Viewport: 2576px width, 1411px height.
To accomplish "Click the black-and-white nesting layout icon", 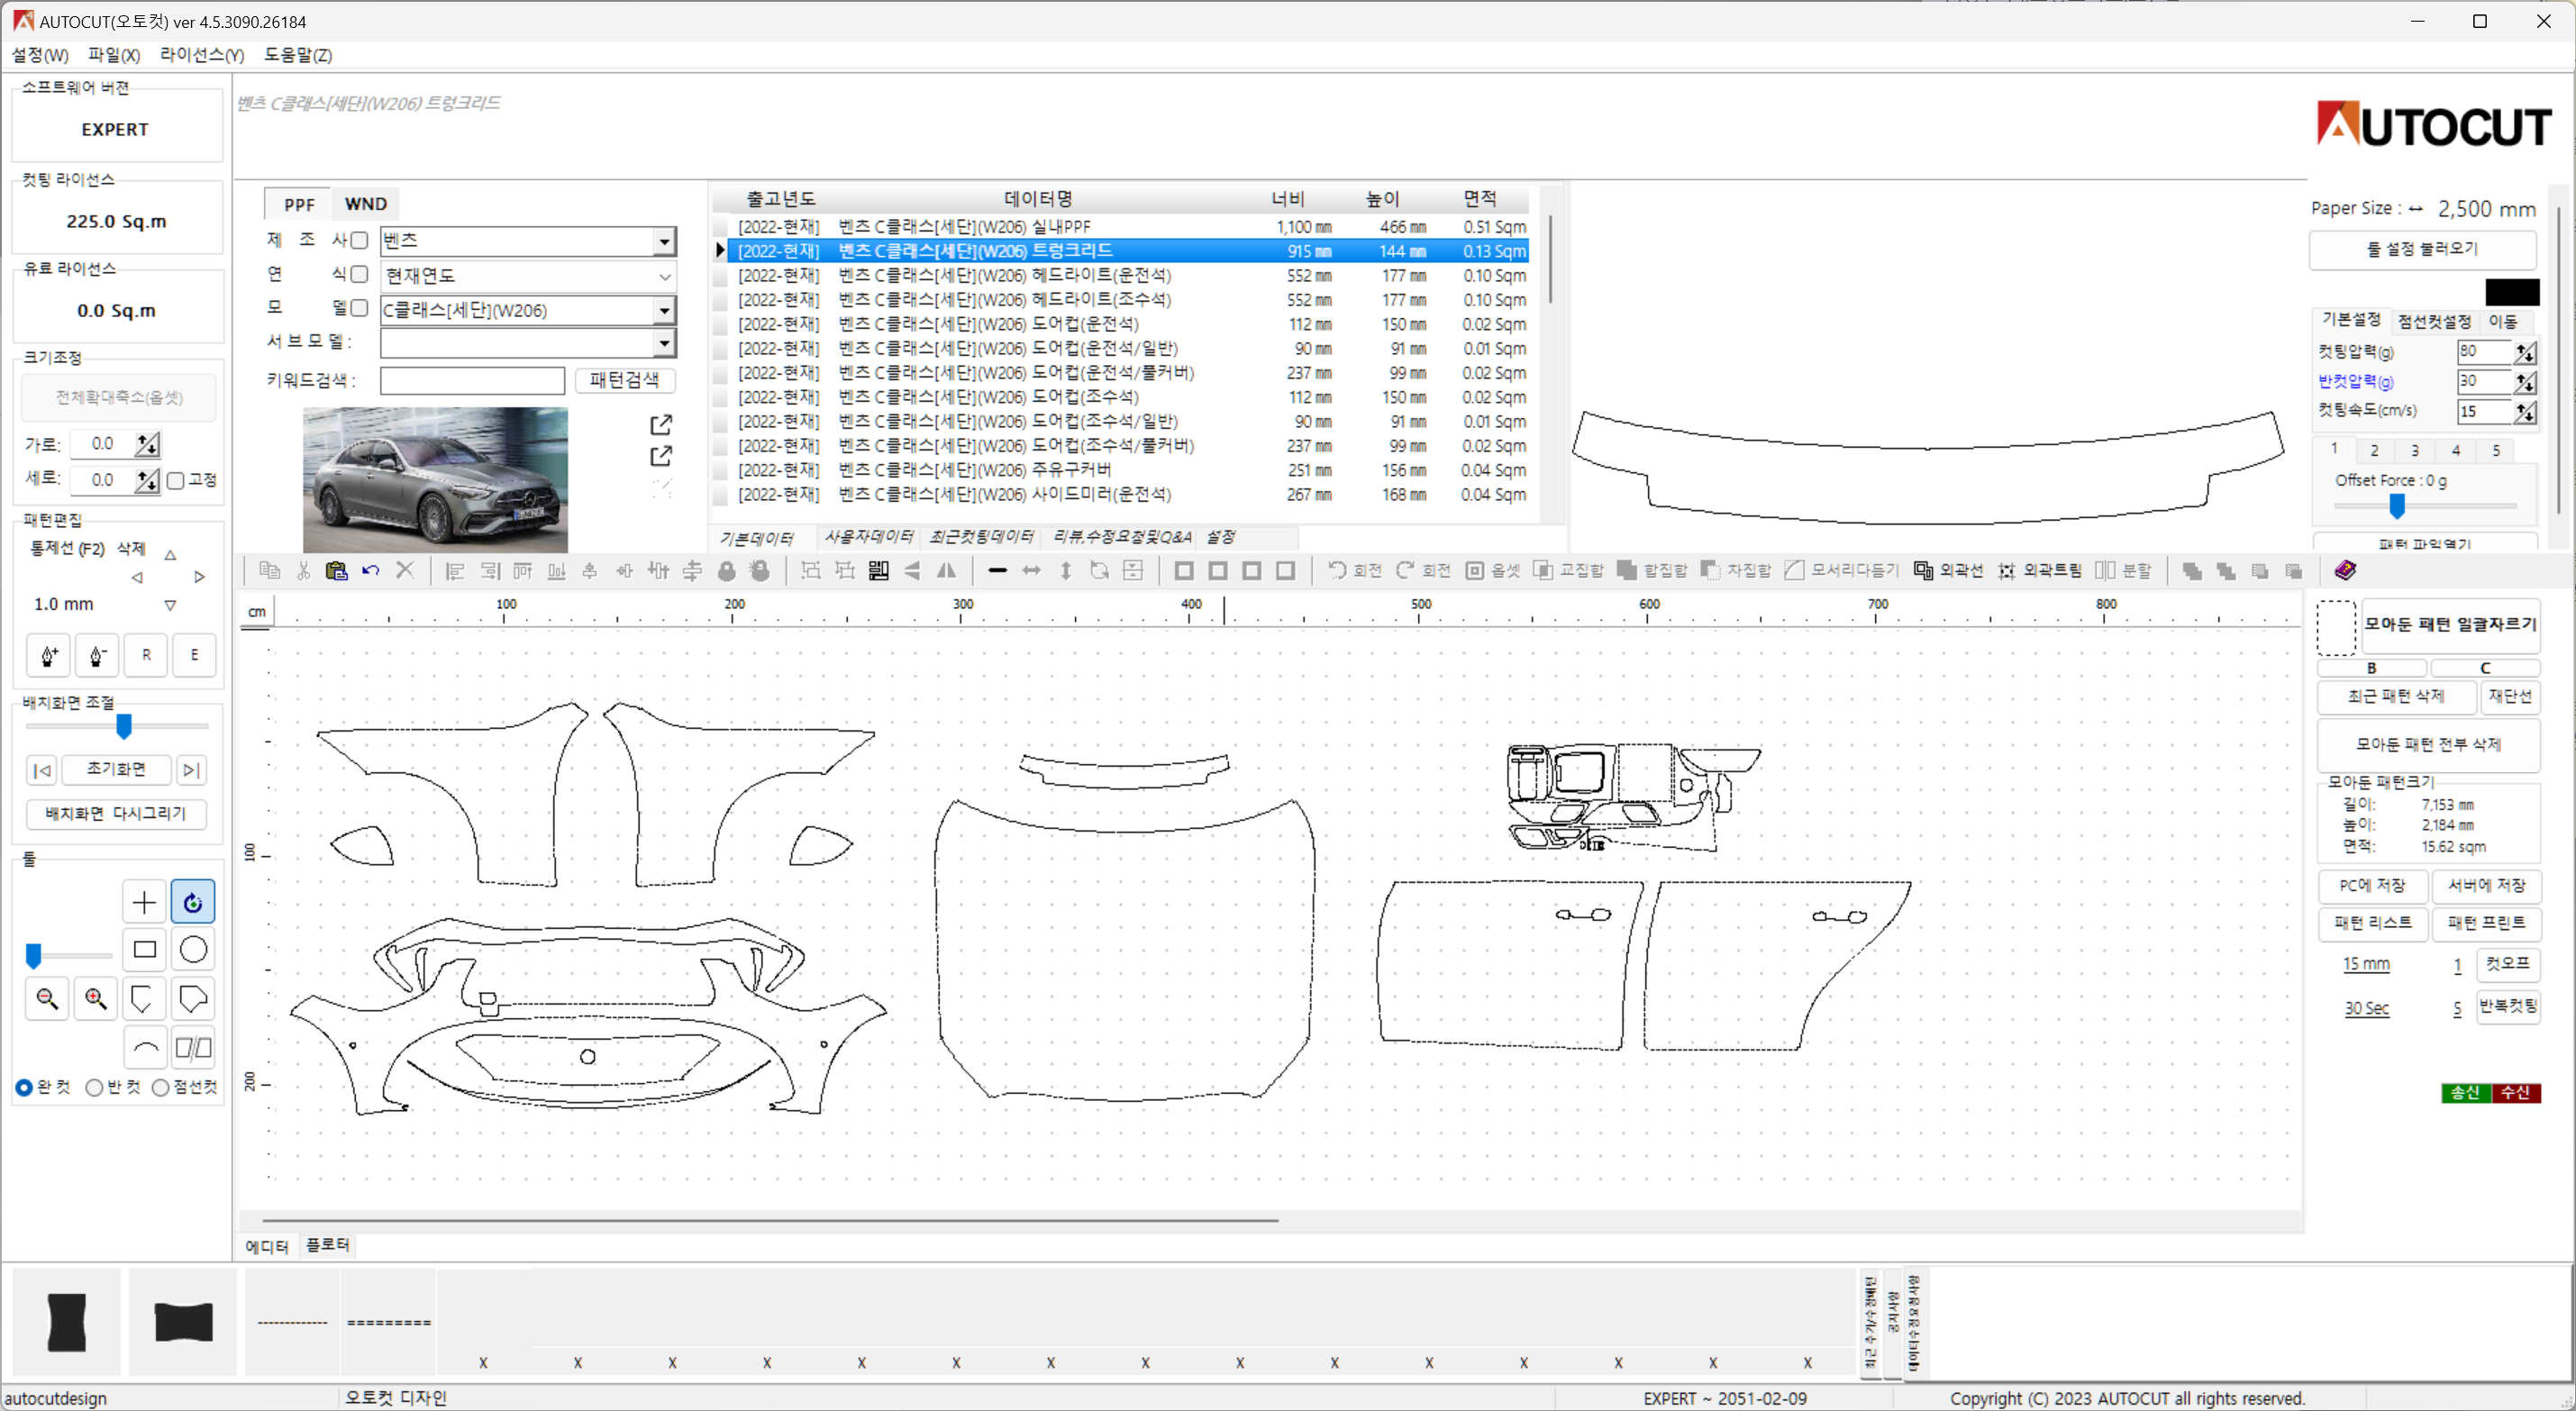I will coord(879,571).
